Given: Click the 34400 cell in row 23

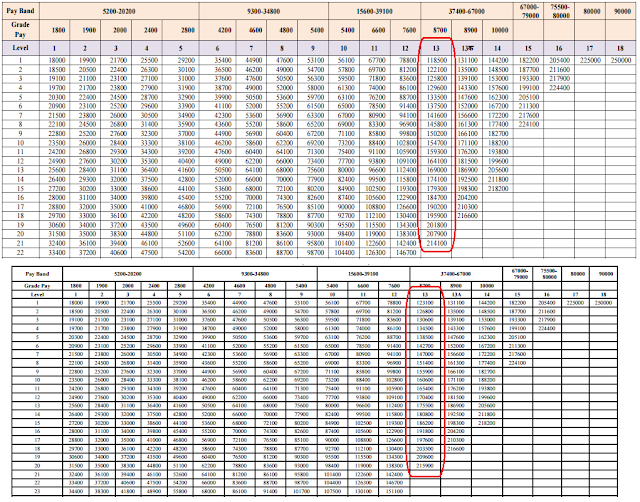Looking at the screenshot, I should (76, 491).
